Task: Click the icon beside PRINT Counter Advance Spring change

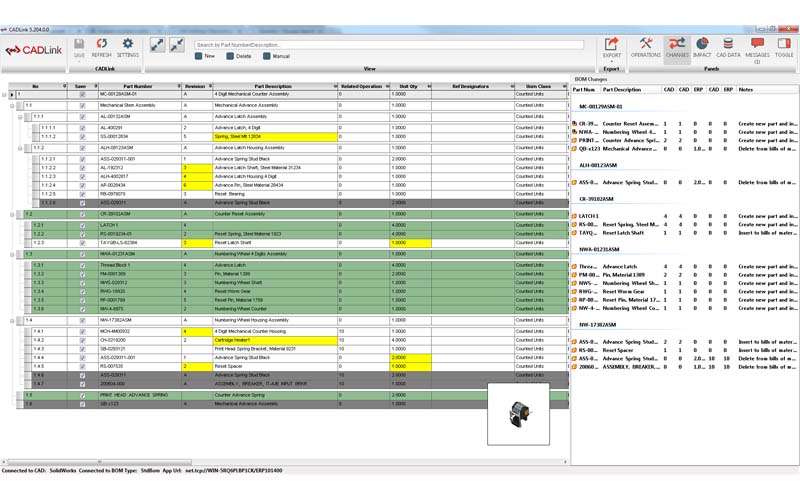Action: pyautogui.click(x=574, y=140)
